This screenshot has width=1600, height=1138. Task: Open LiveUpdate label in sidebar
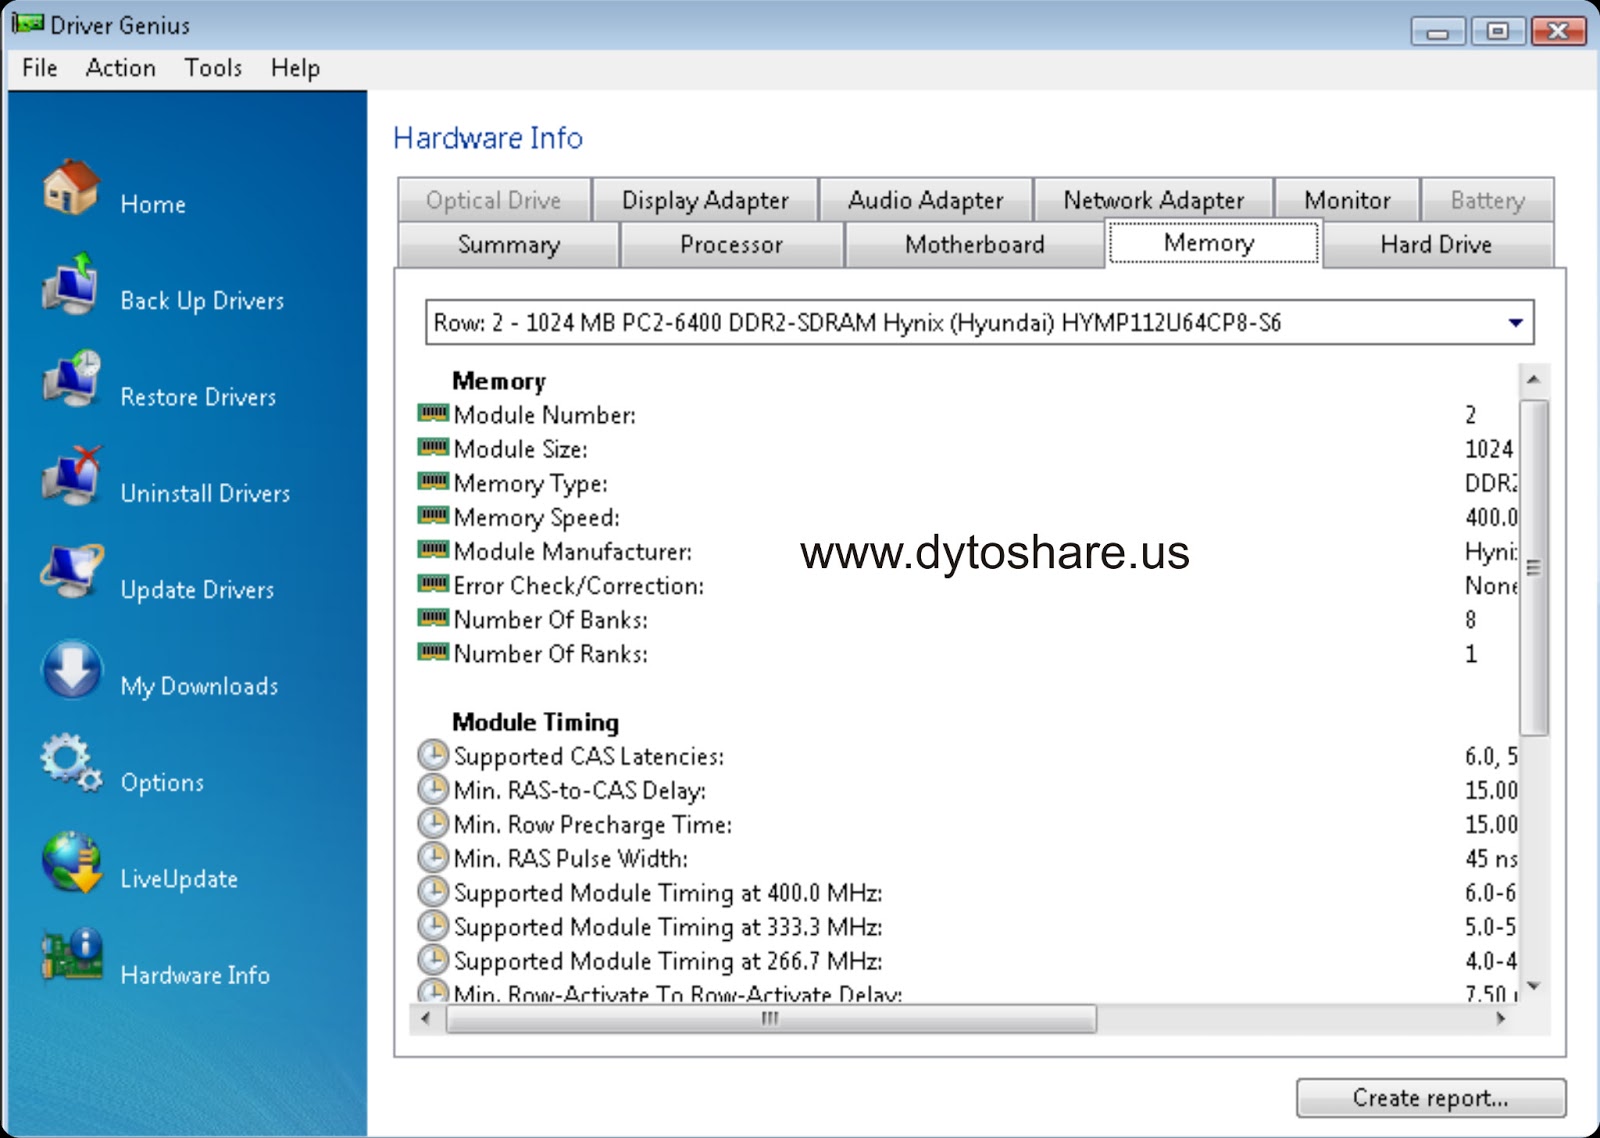click(179, 879)
